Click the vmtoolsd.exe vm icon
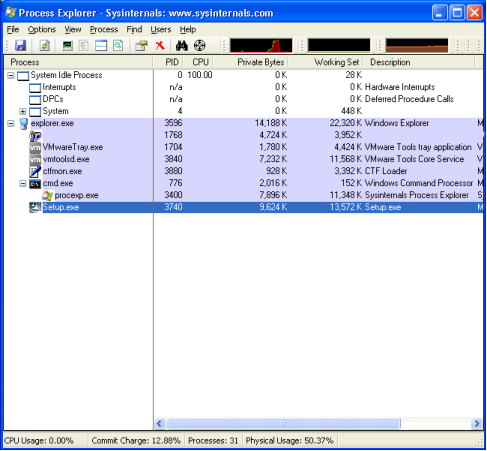Screen dimensions: 487x451 [x=35, y=159]
